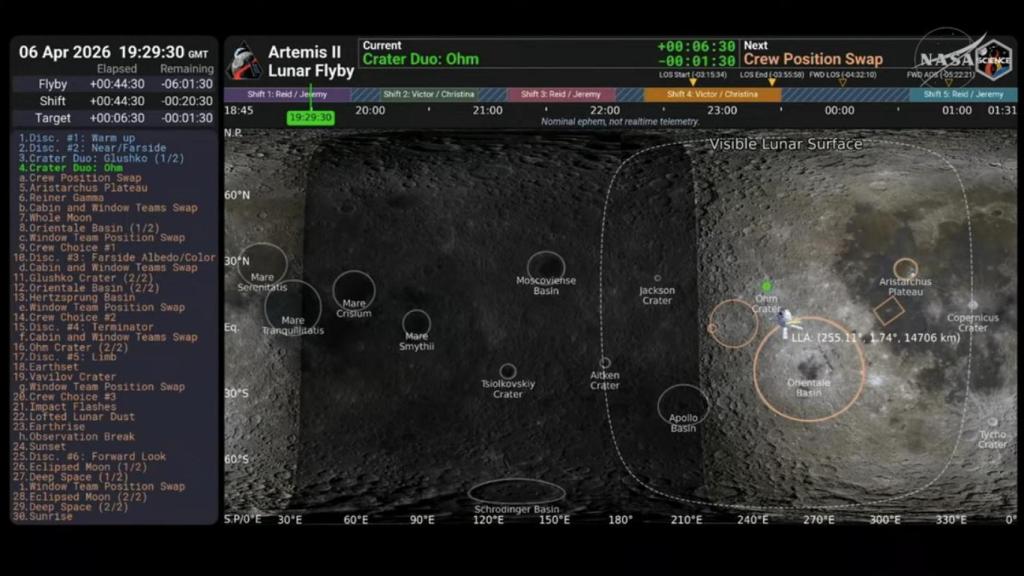Screen dimensions: 1024x576
Task: Select highlighted list item '4.Crater Duo: Ohm'
Action: pyautogui.click(x=71, y=168)
